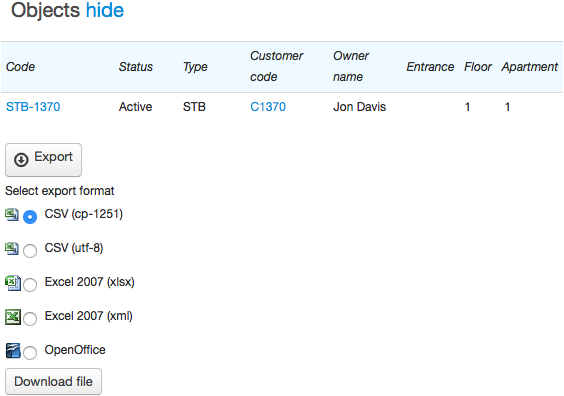This screenshot has width=564, height=396.
Task: Click the Download file button
Action: [54, 381]
